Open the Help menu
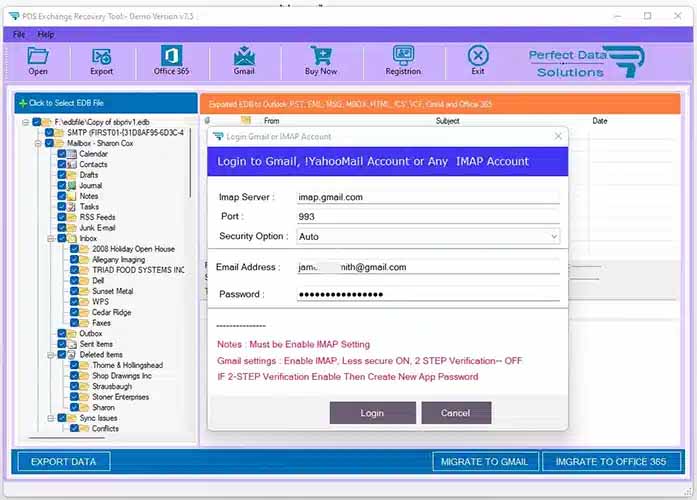This screenshot has height=500, width=697. 46,34
